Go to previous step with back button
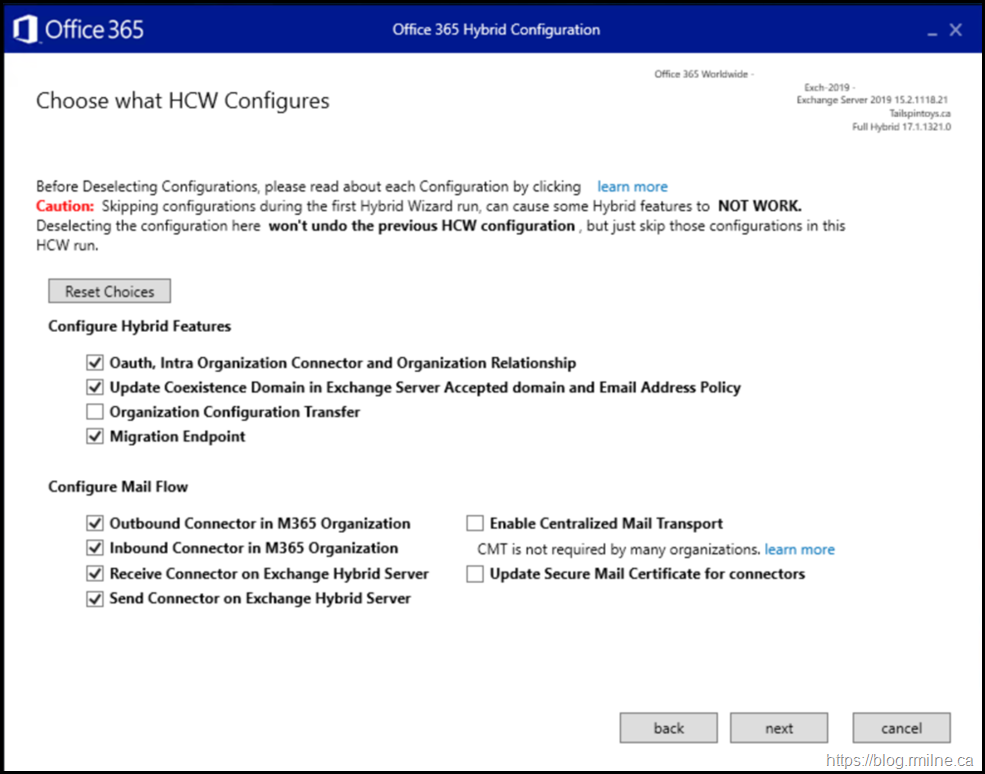The width and height of the screenshot is (985, 774). (x=668, y=728)
